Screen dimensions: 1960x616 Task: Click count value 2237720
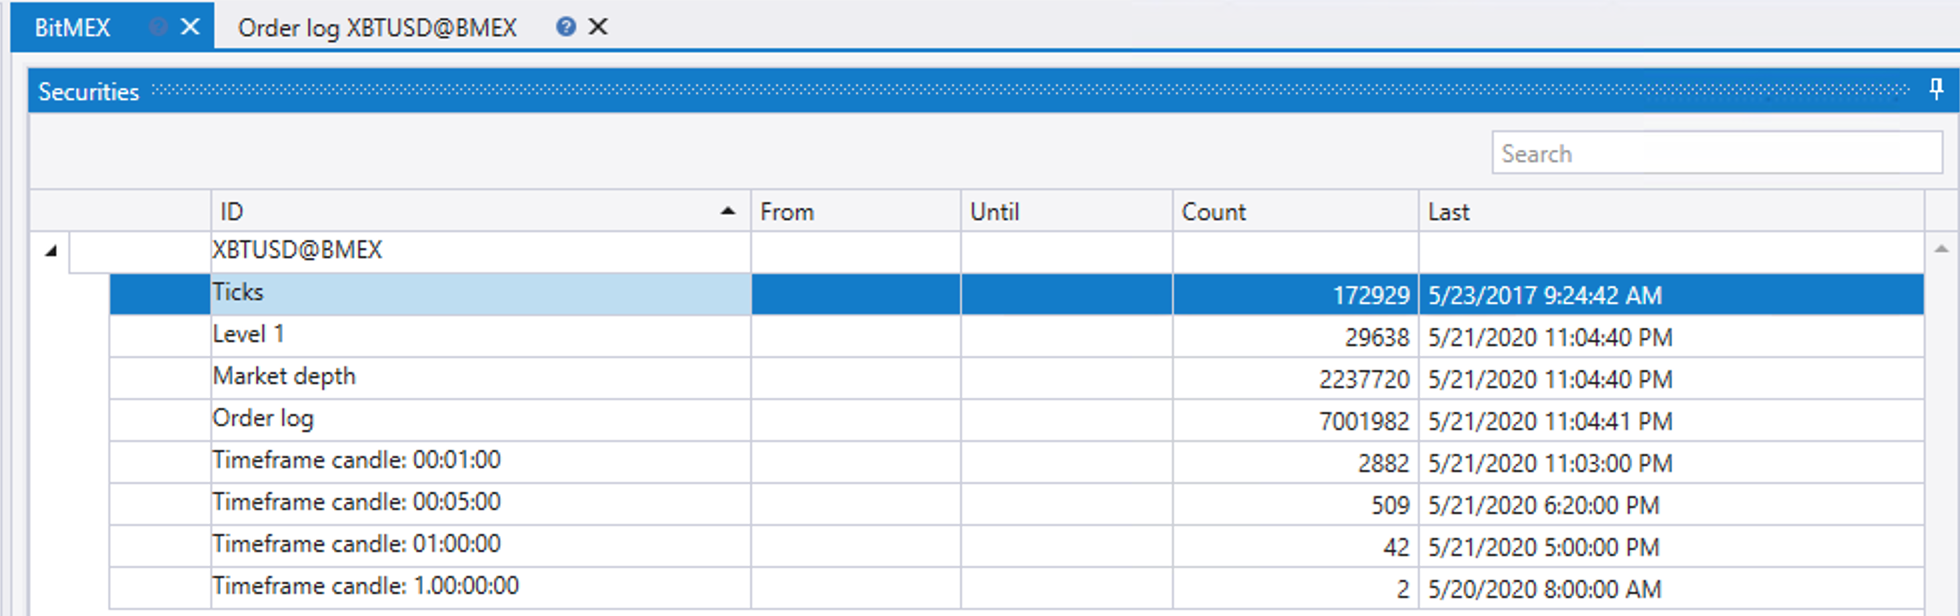click(1364, 379)
